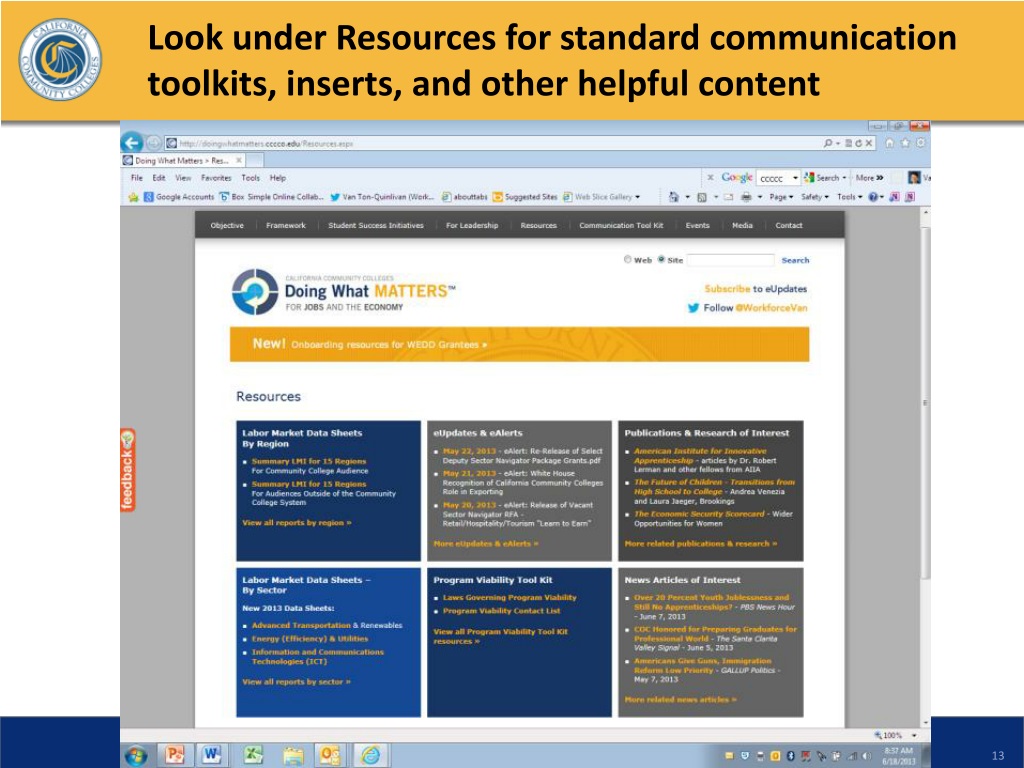Open the Student Success Initiatives nav item
The image size is (1024, 768).
(376, 225)
